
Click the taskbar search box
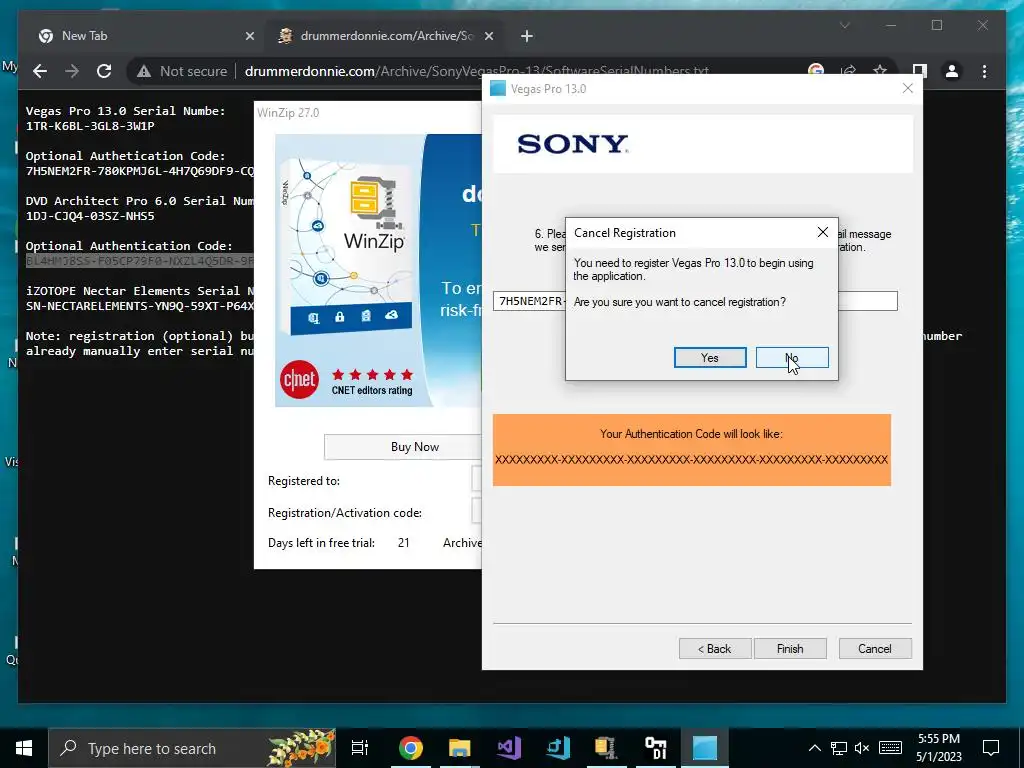(192, 748)
